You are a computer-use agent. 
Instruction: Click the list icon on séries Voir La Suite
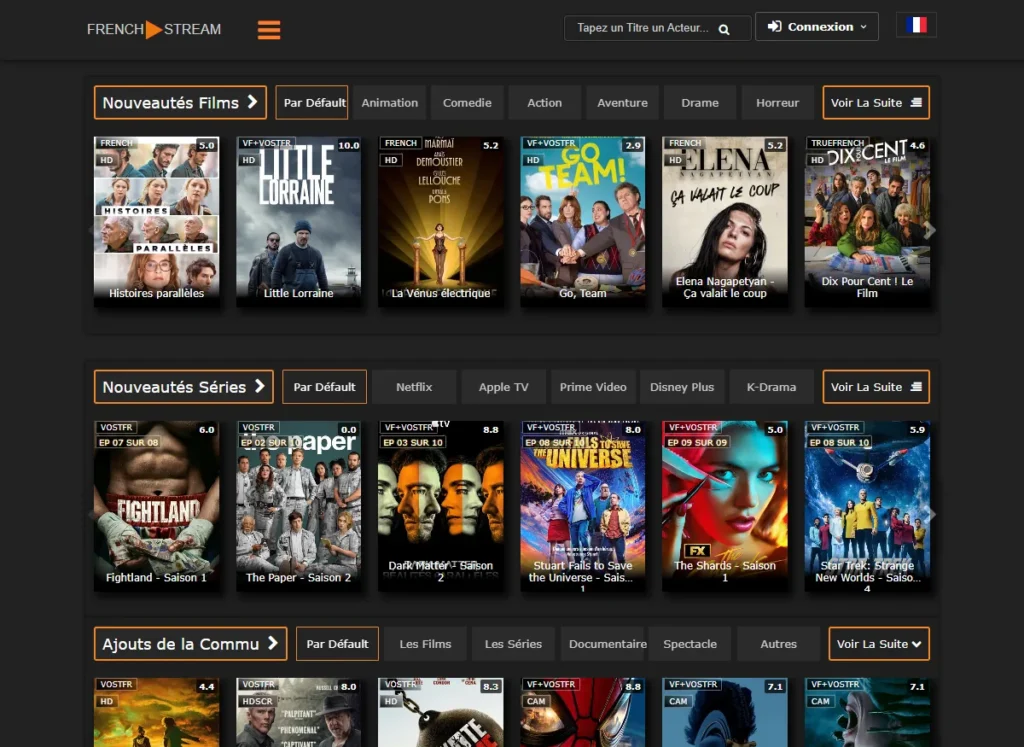pos(916,387)
